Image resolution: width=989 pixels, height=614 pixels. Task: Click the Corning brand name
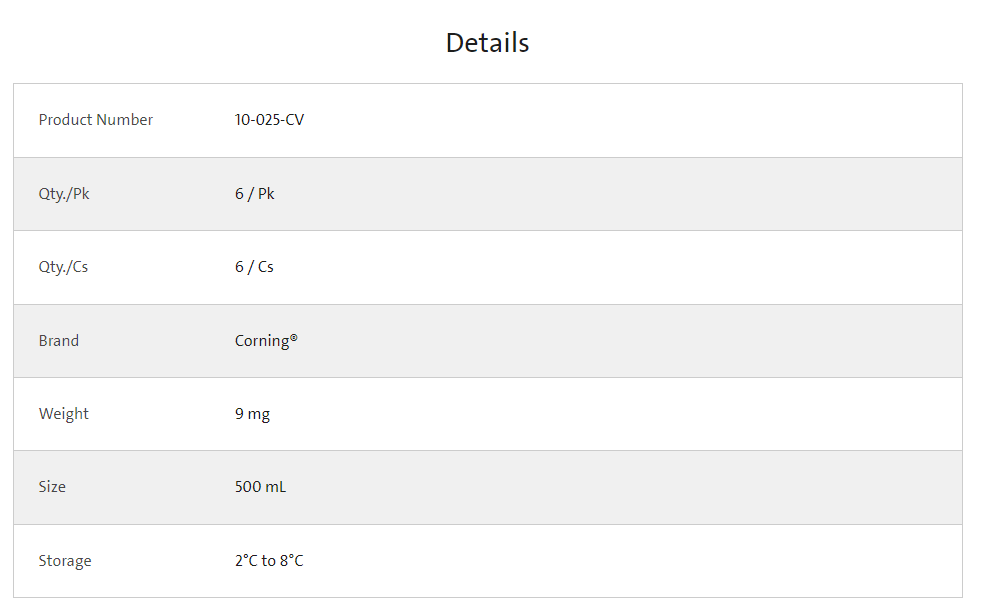tap(262, 341)
